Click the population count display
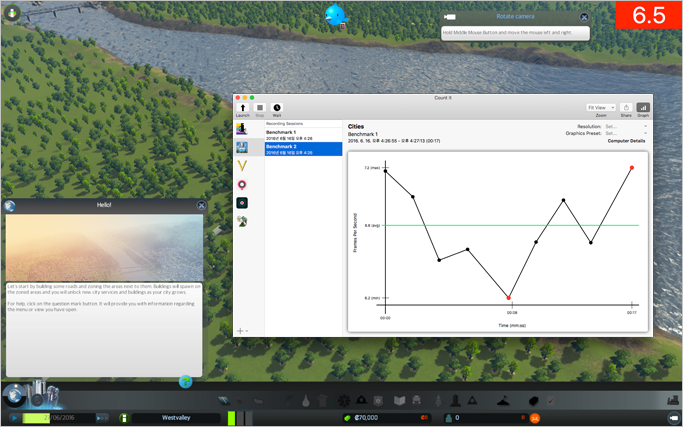 [x=486, y=418]
